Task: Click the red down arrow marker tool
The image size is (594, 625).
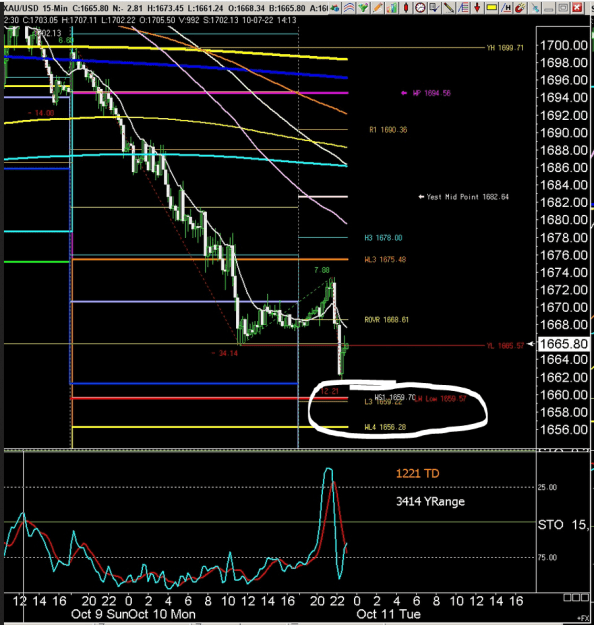Action: [x=477, y=8]
